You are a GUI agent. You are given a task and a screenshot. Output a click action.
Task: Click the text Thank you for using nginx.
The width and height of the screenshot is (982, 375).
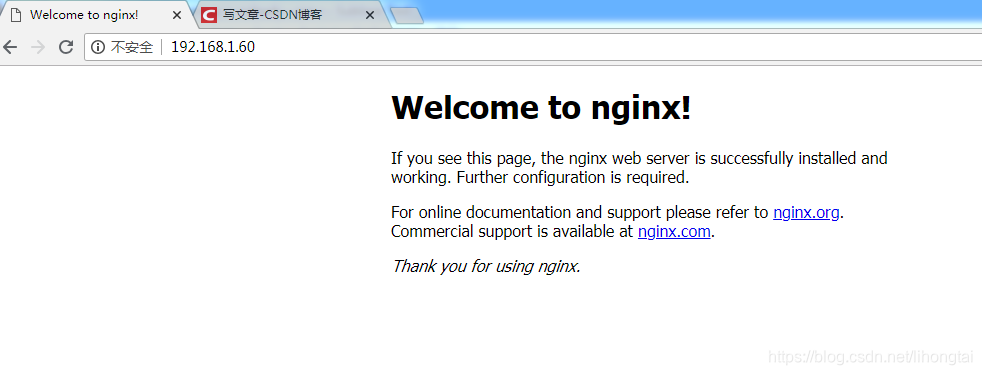pos(486,267)
